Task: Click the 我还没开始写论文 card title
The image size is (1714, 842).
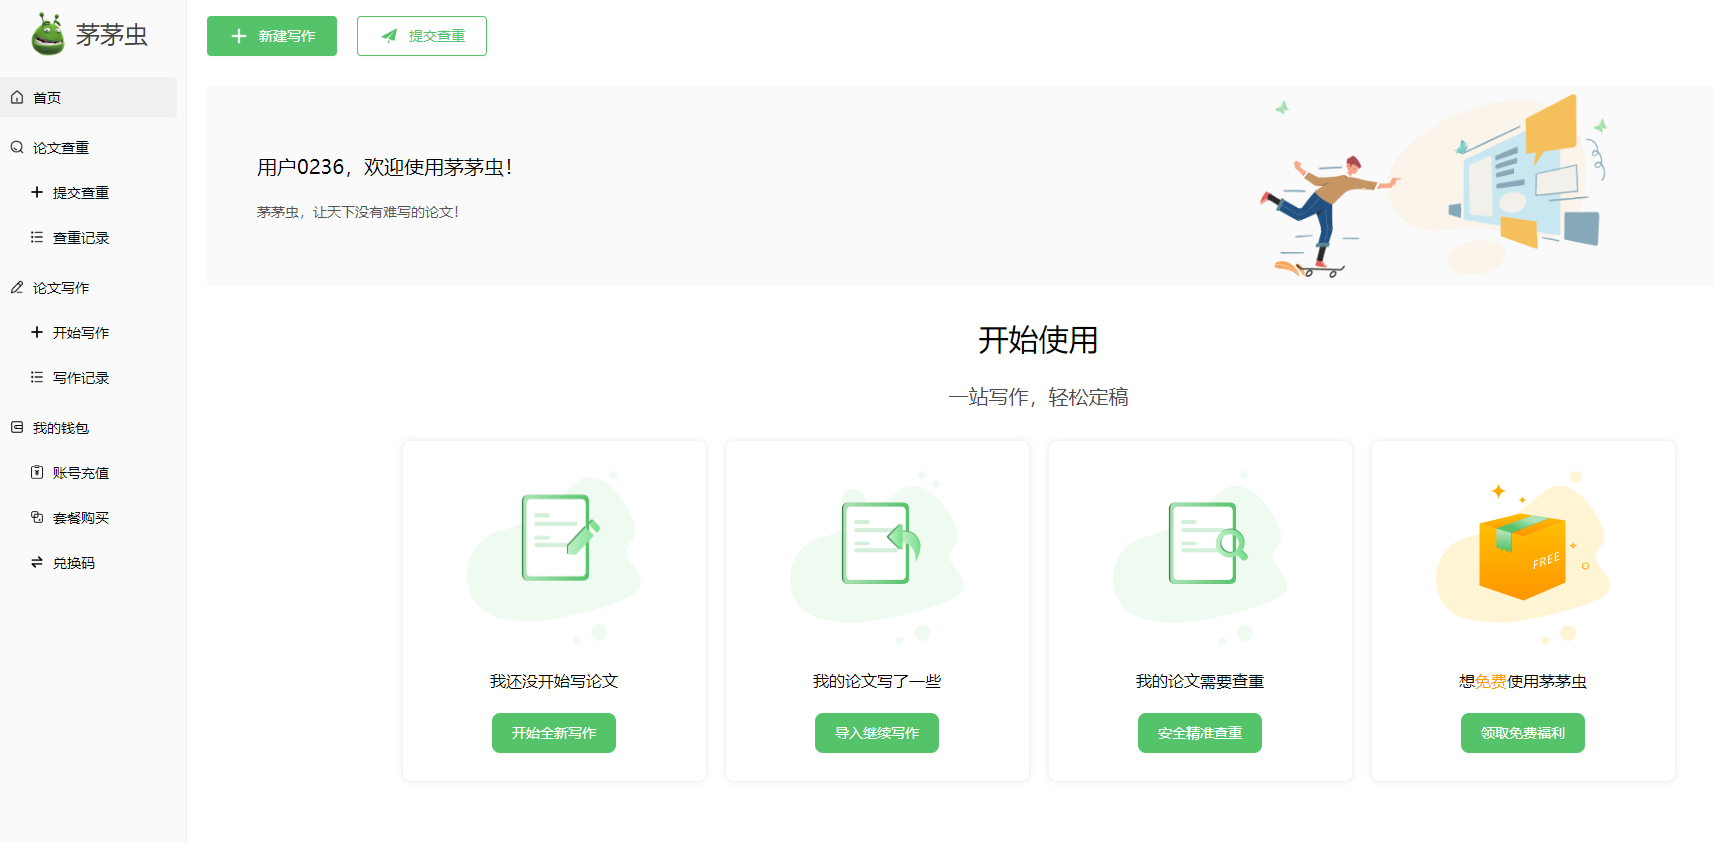Action: (x=554, y=681)
